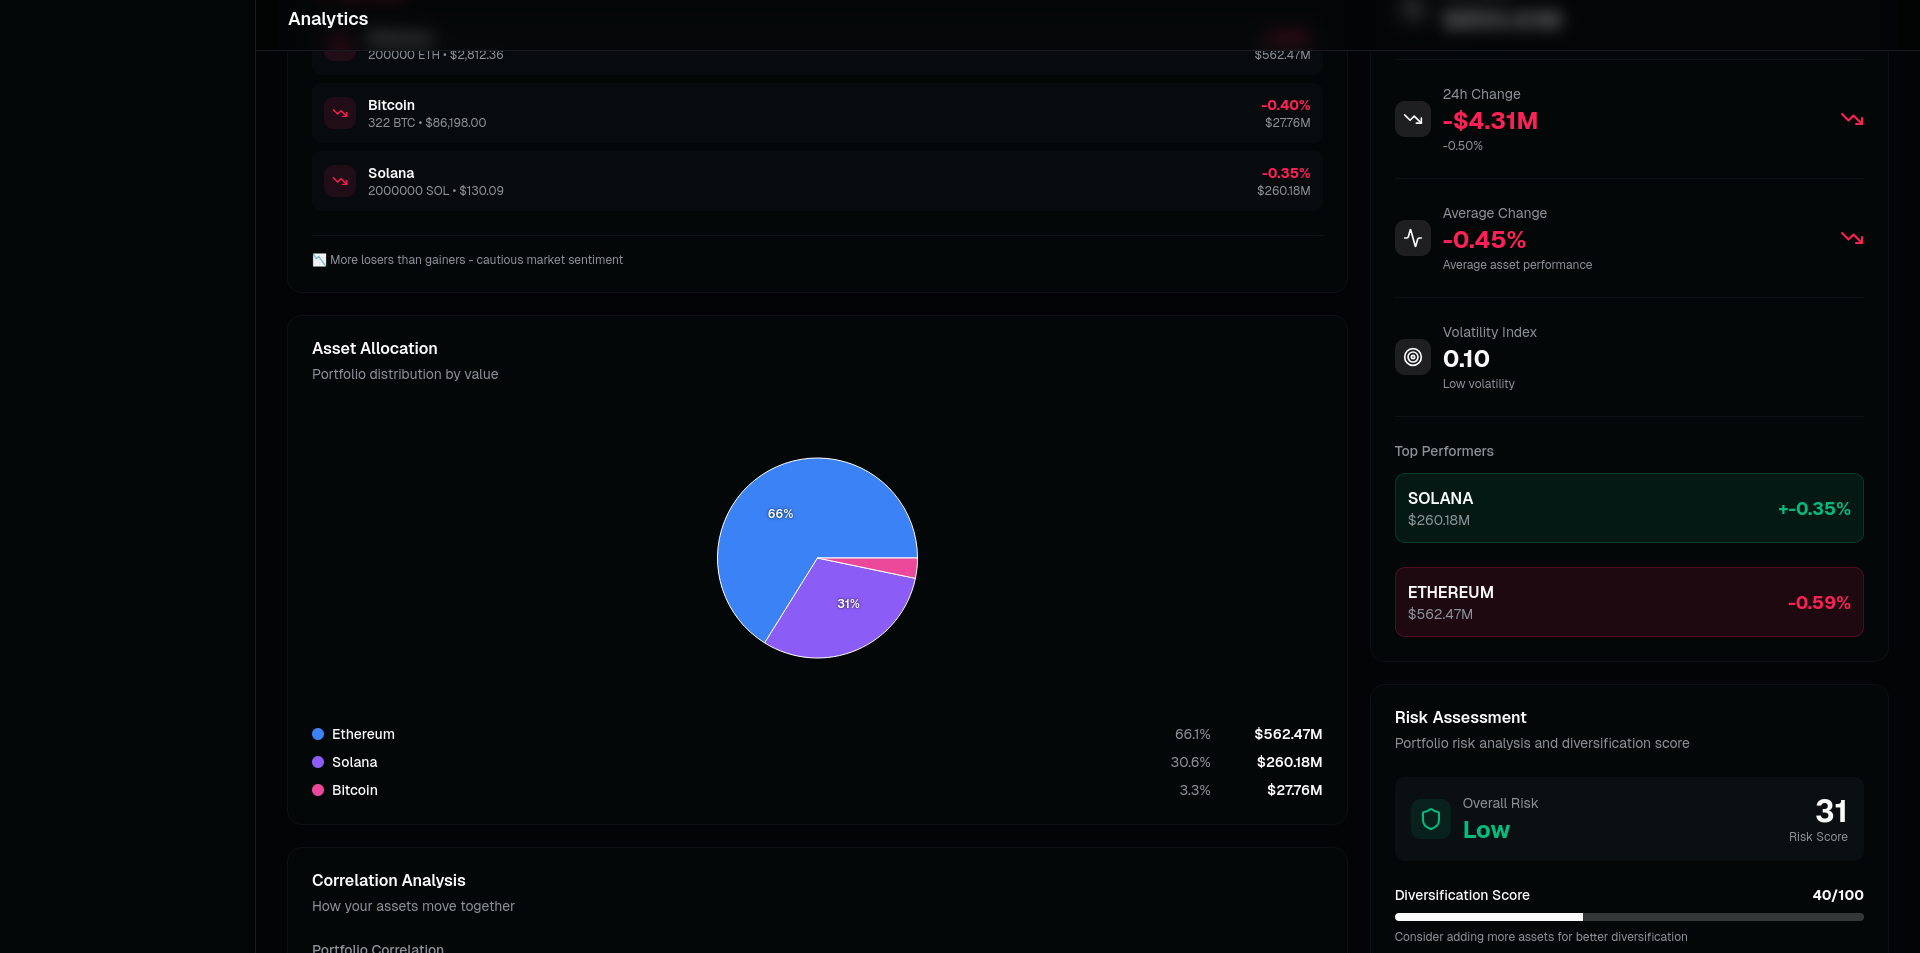Click the Bitcoin downtrend icon in the asset row

coord(340,113)
